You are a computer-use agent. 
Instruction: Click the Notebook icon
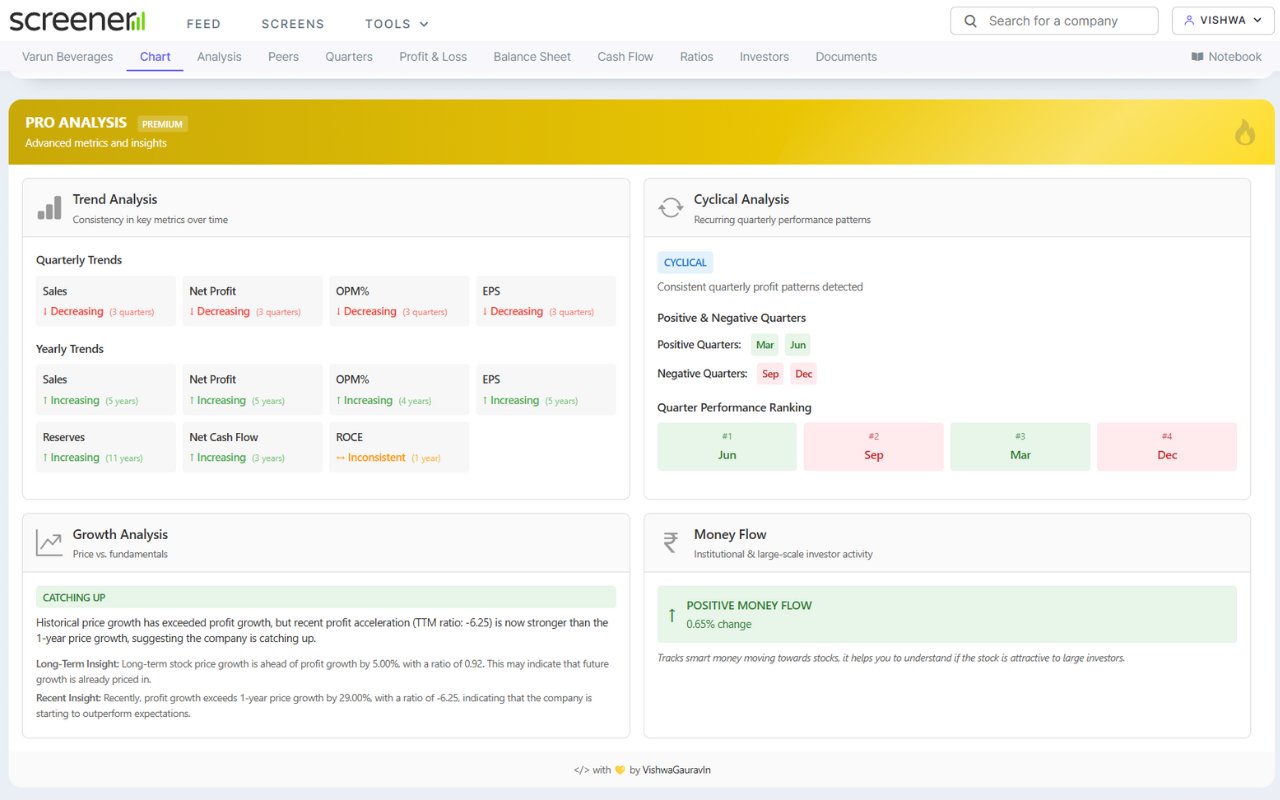(1197, 56)
